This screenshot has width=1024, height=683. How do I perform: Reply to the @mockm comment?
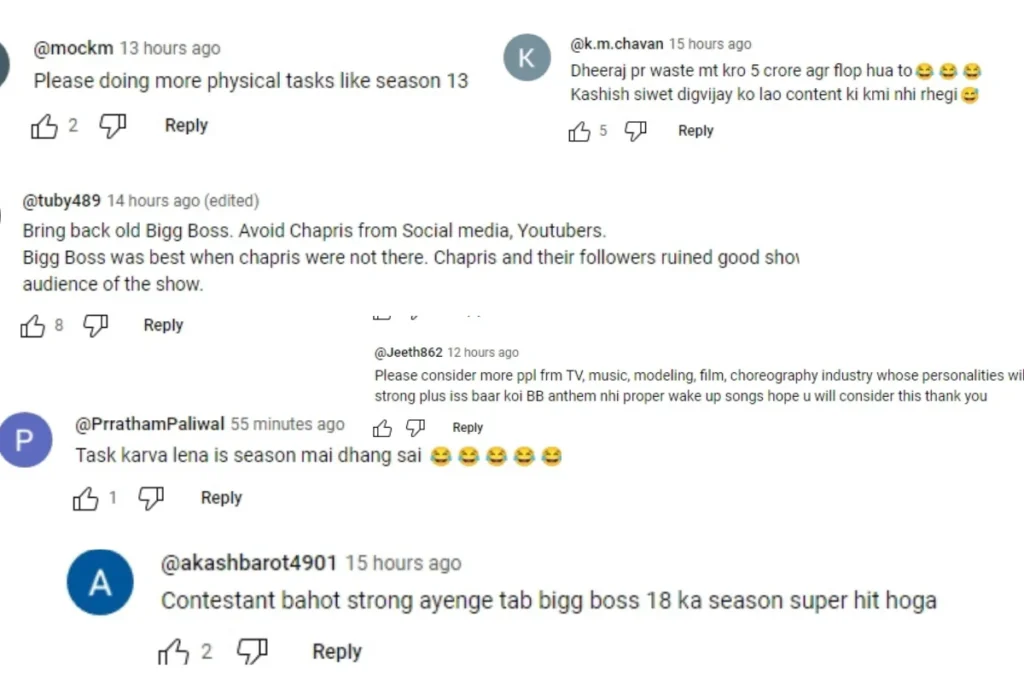click(186, 125)
